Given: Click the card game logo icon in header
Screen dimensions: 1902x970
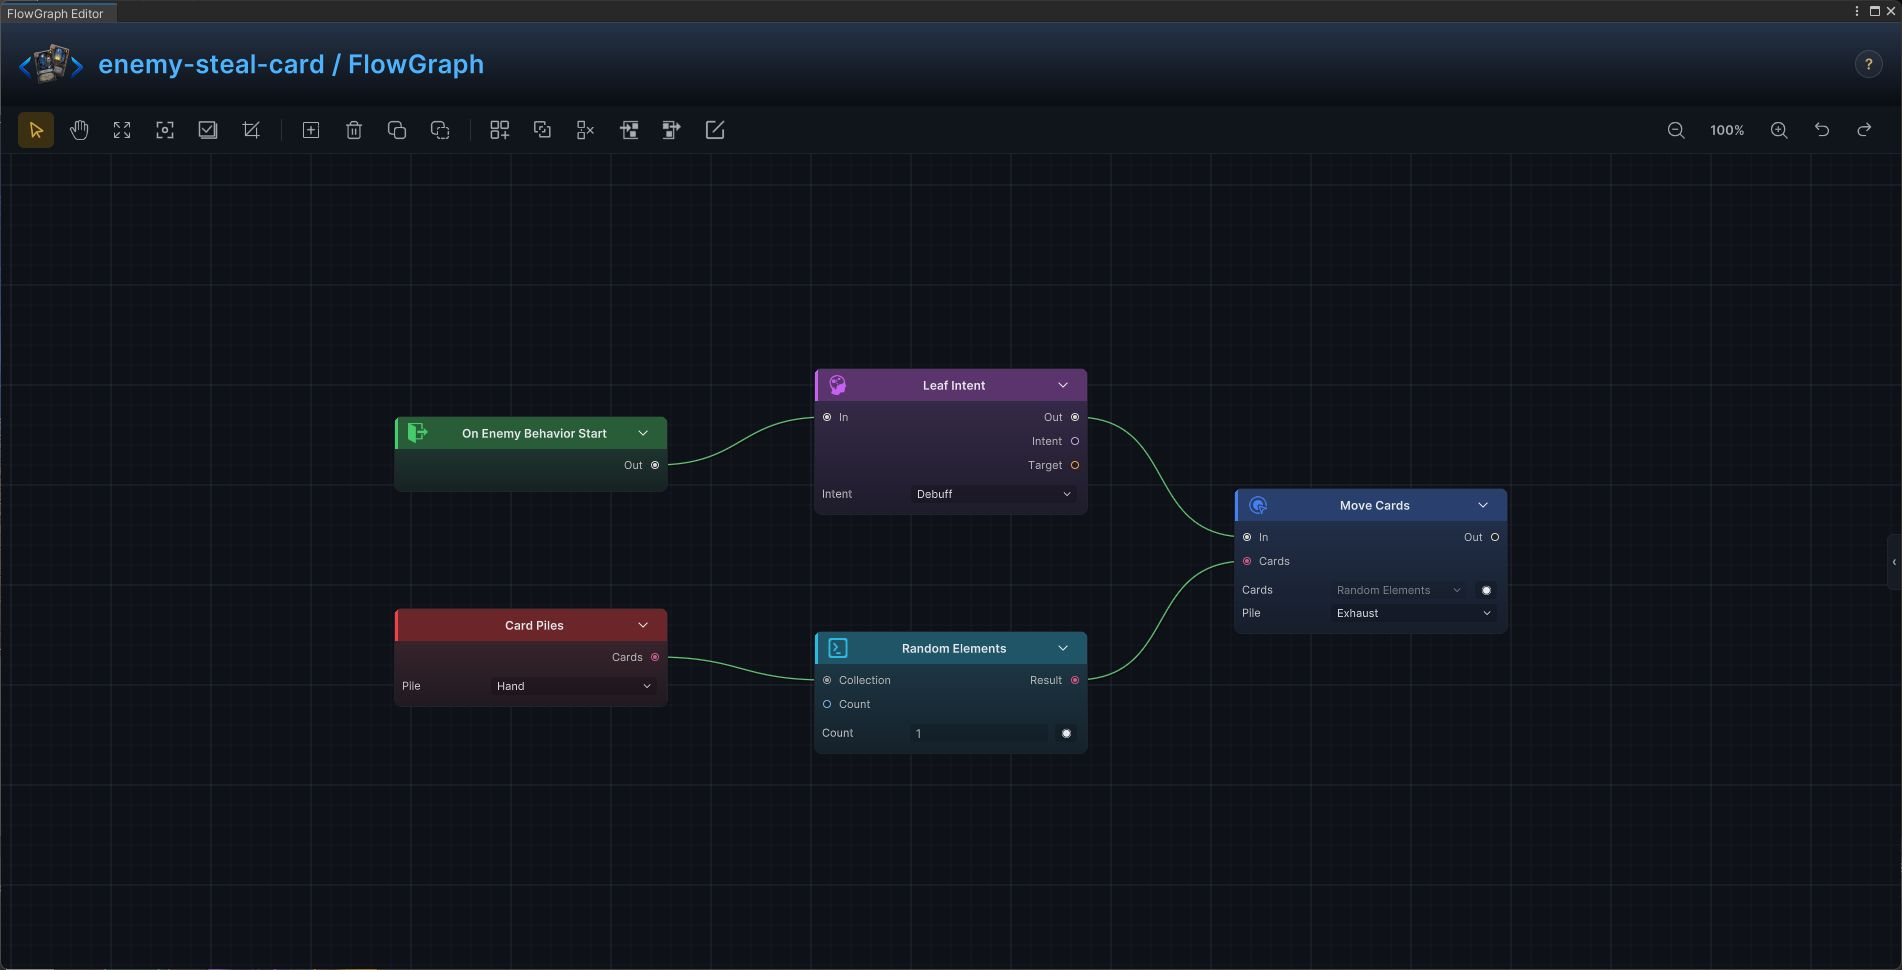Looking at the screenshot, I should click(51, 64).
